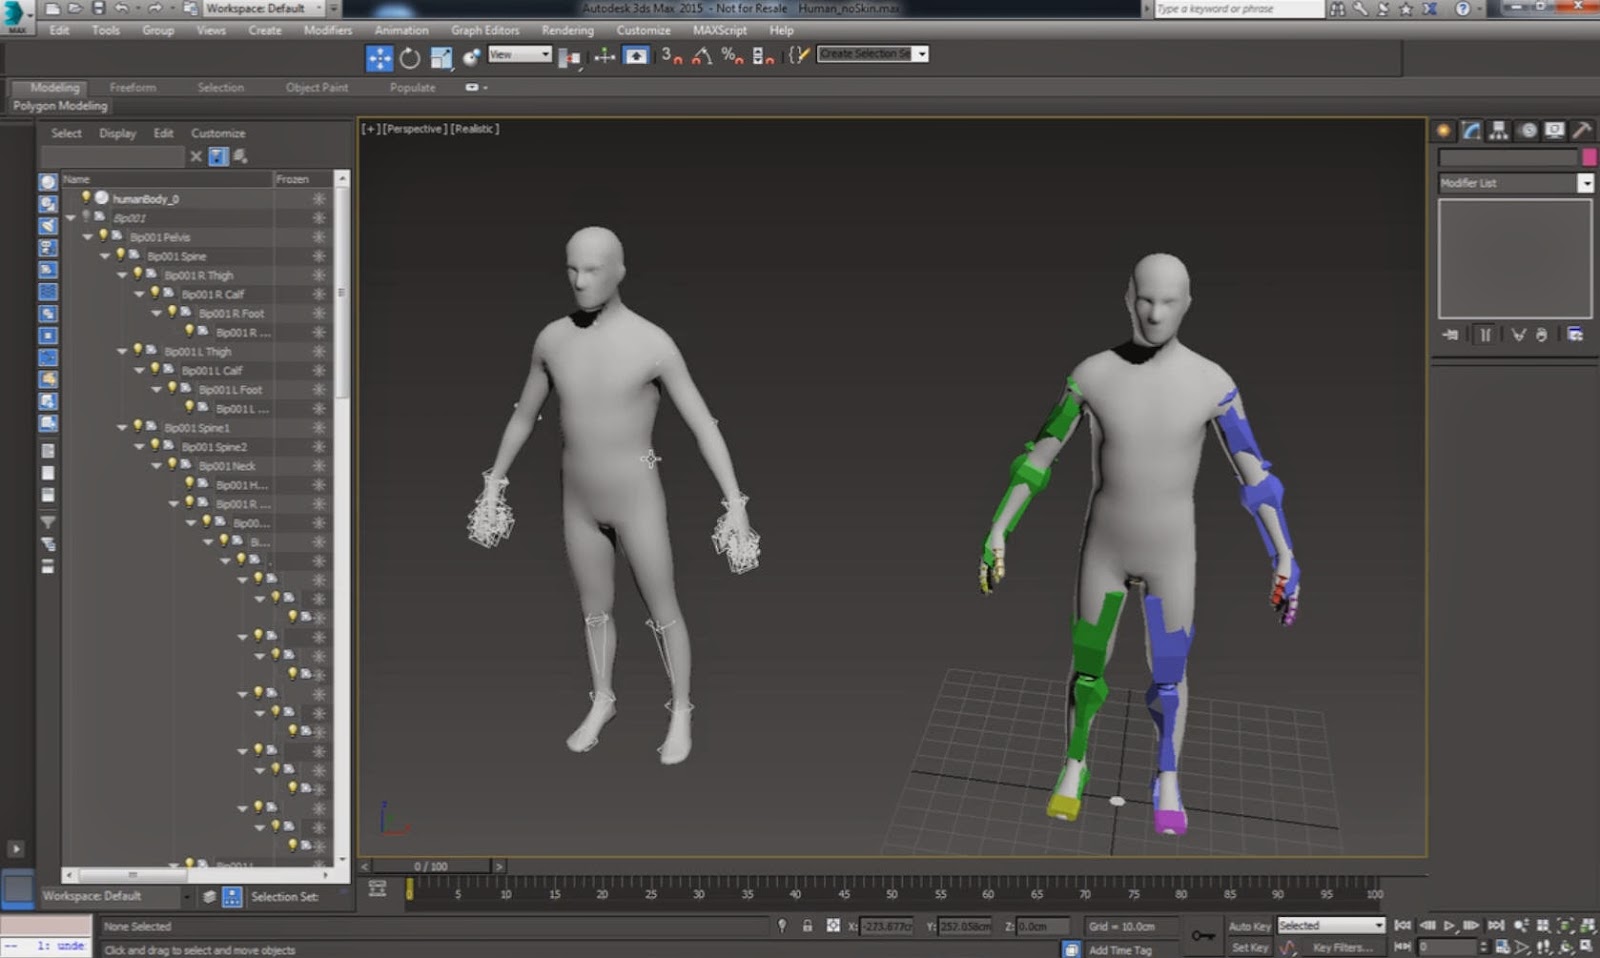Open the MAXScript menu
This screenshot has height=958, width=1600.
click(x=720, y=30)
